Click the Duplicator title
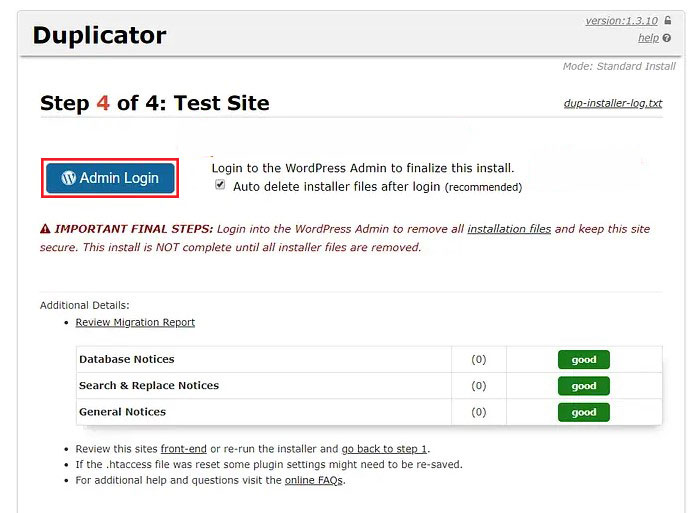The image size is (699, 513). pos(99,35)
